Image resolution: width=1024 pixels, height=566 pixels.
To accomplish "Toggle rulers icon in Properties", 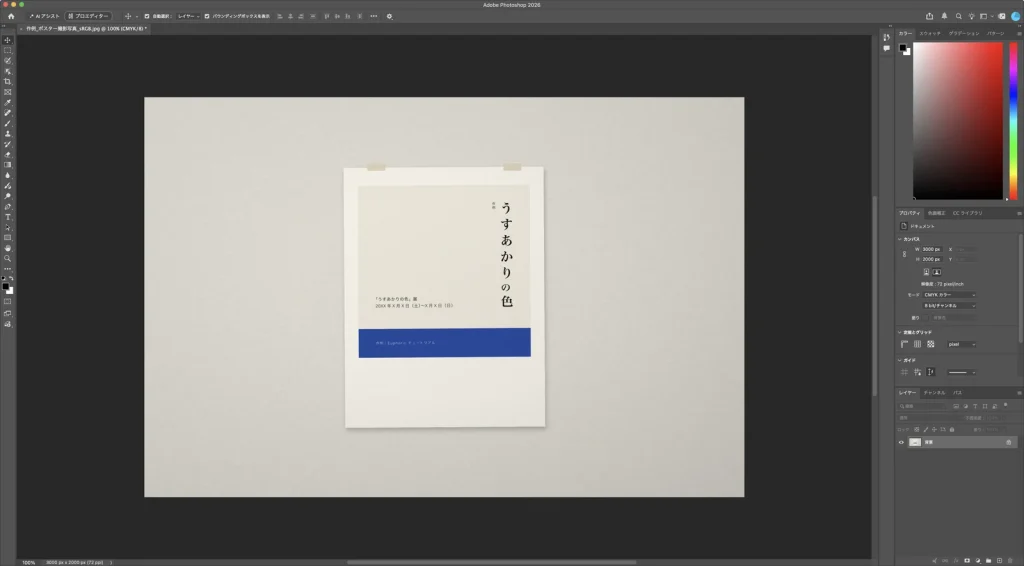I will click(904, 344).
